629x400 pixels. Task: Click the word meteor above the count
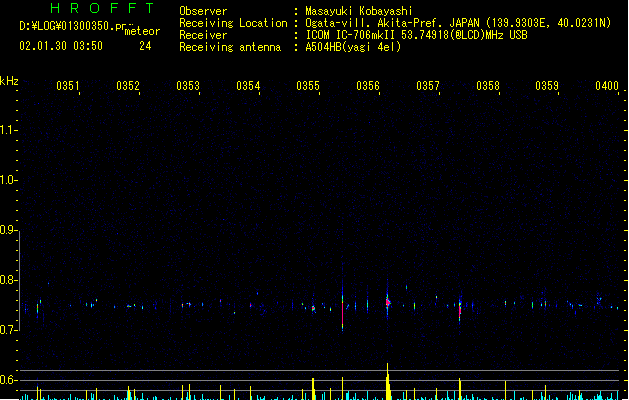pos(142,31)
